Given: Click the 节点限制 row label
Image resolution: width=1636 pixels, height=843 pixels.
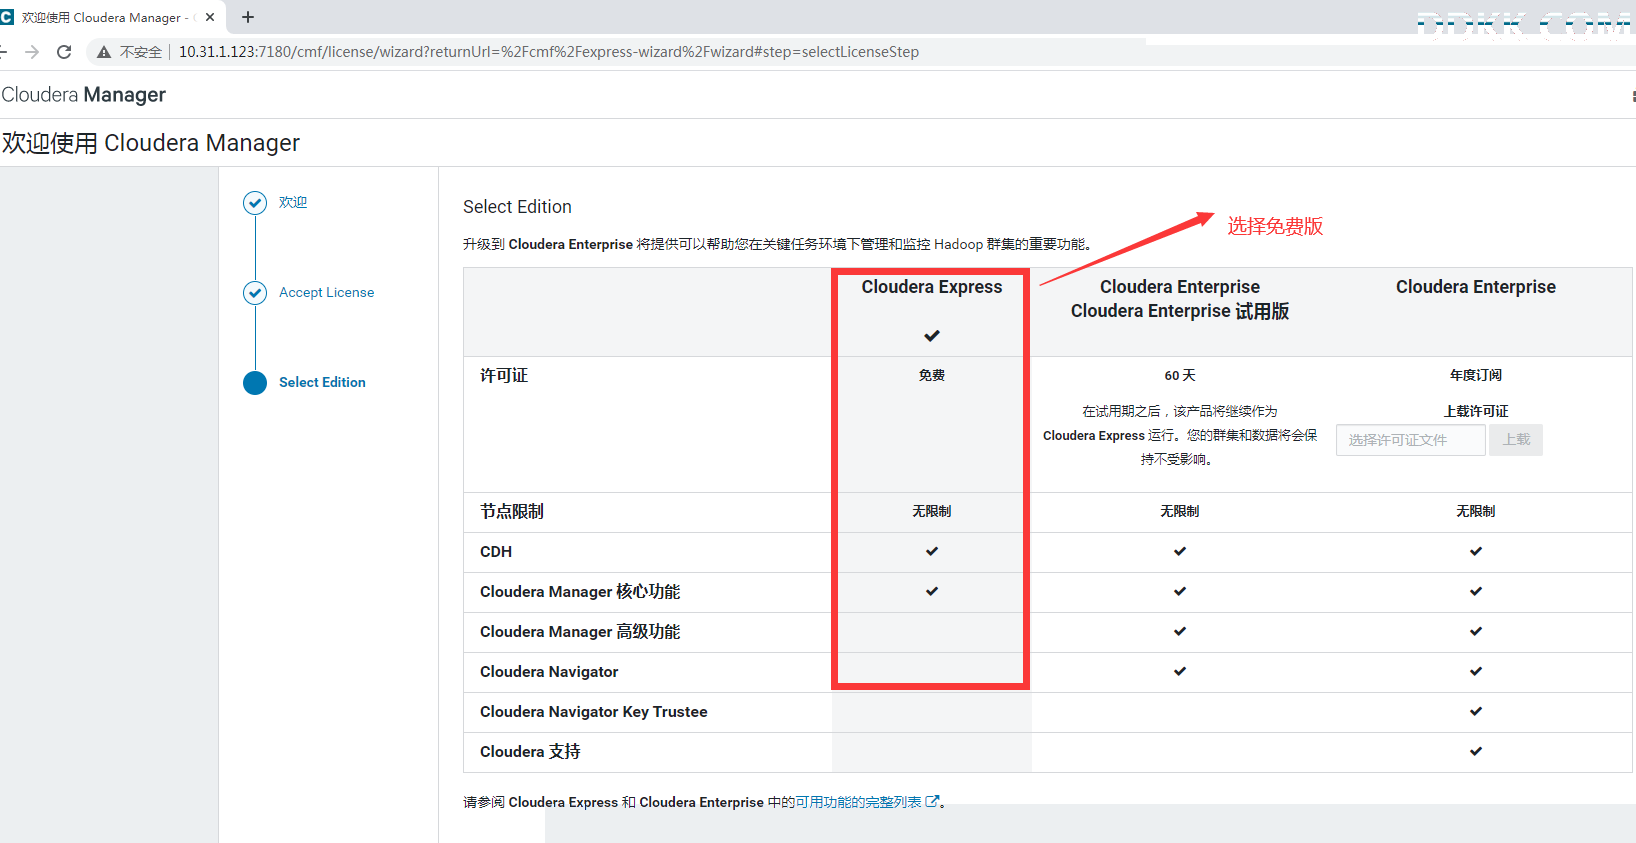Looking at the screenshot, I should click(512, 511).
